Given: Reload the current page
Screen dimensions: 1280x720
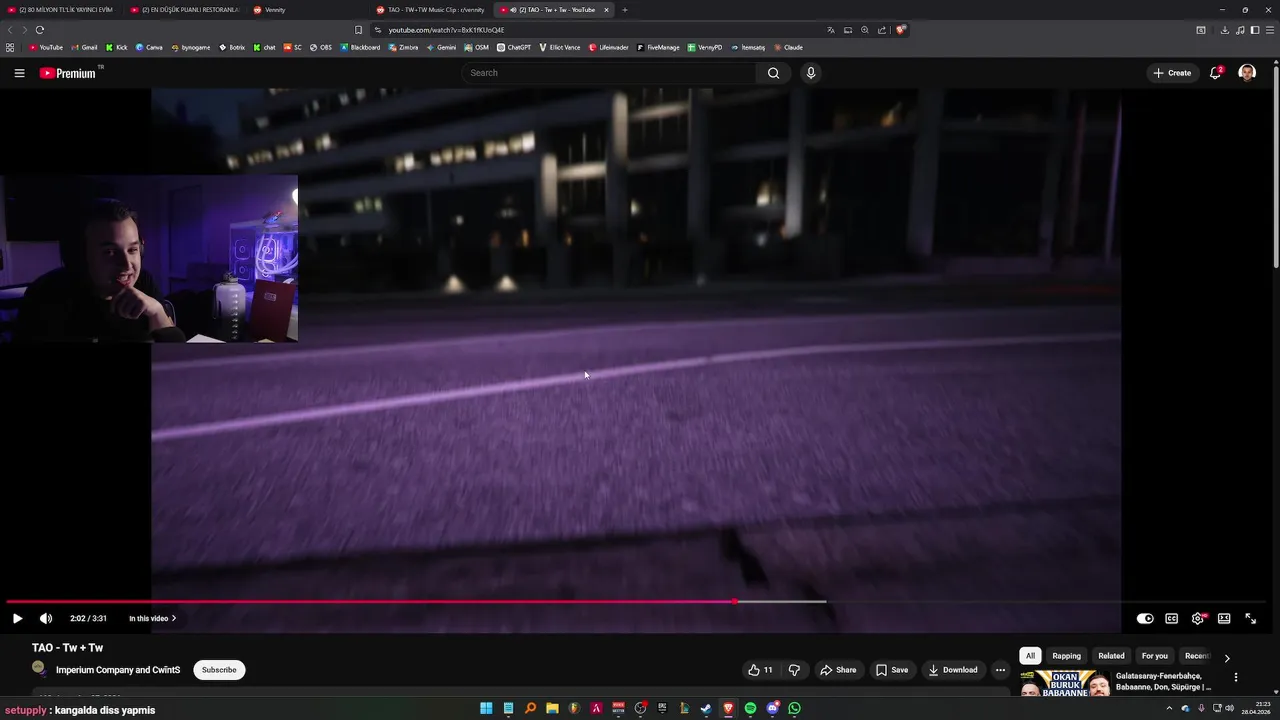Looking at the screenshot, I should pos(40,30).
